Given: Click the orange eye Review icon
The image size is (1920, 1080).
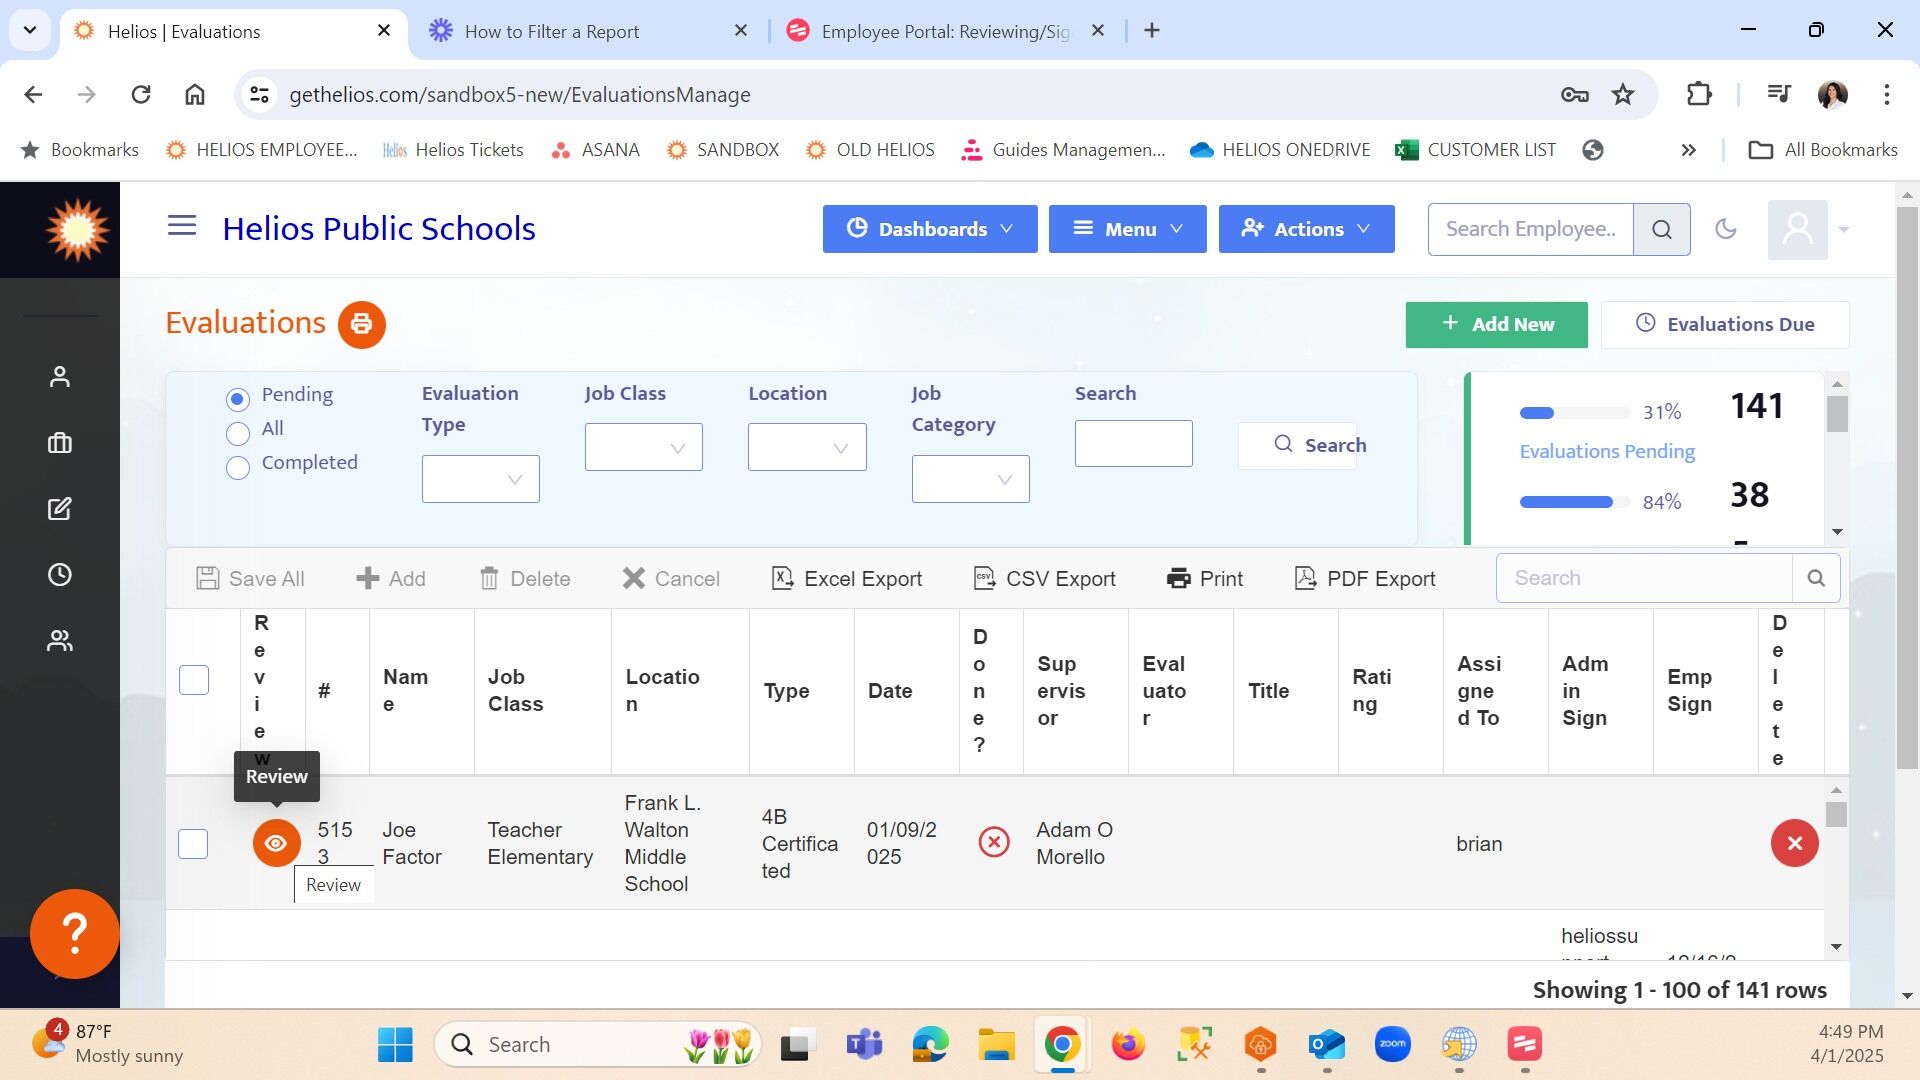Looking at the screenshot, I should (276, 843).
